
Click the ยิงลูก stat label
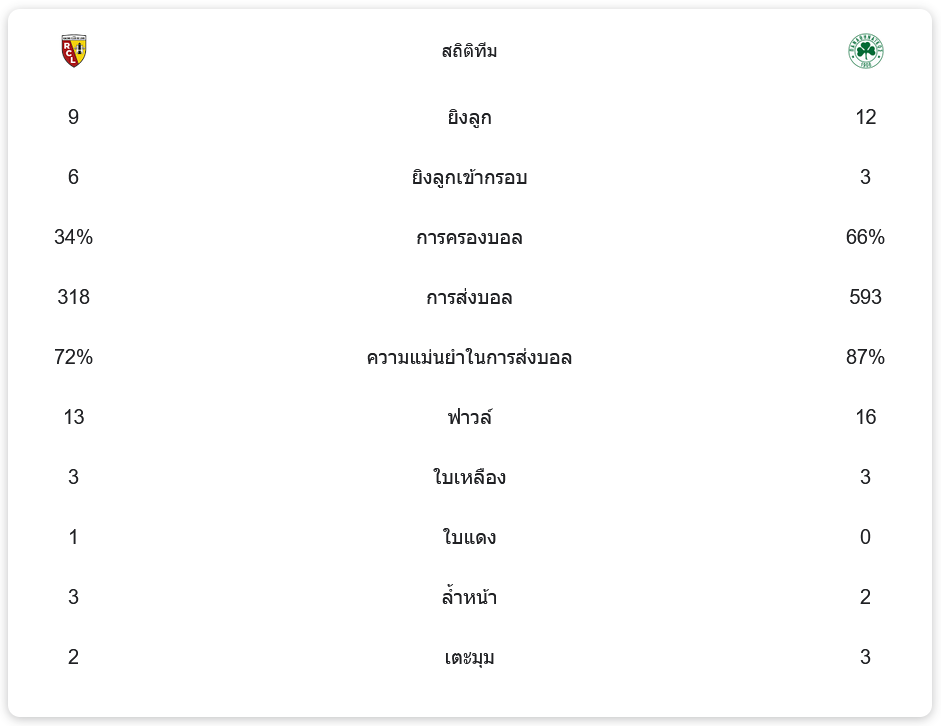(x=469, y=118)
